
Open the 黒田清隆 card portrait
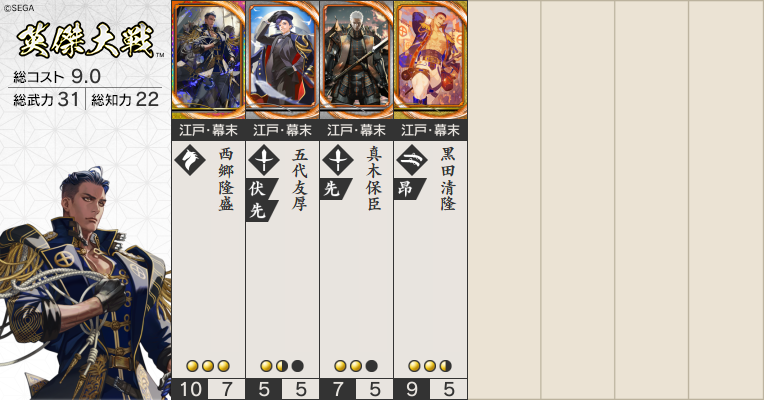[x=431, y=59]
